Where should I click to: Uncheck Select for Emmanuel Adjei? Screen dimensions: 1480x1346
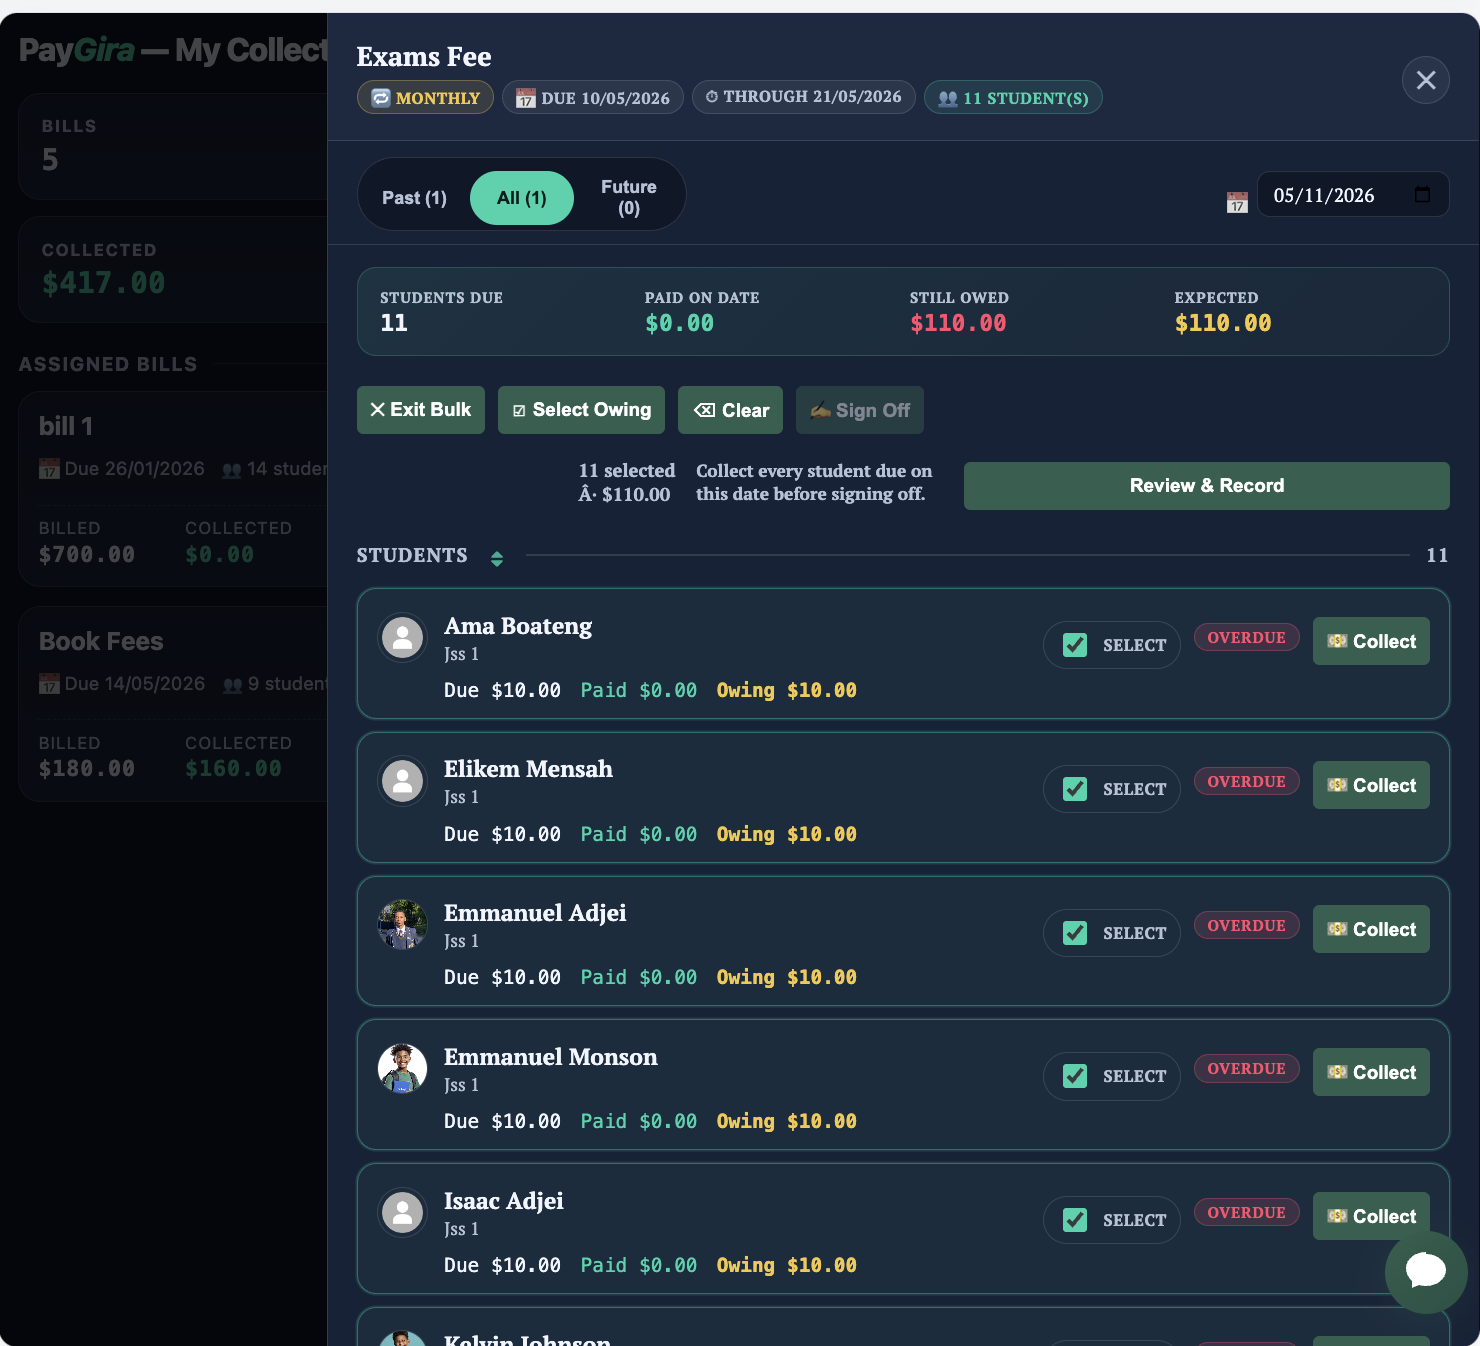point(1075,933)
